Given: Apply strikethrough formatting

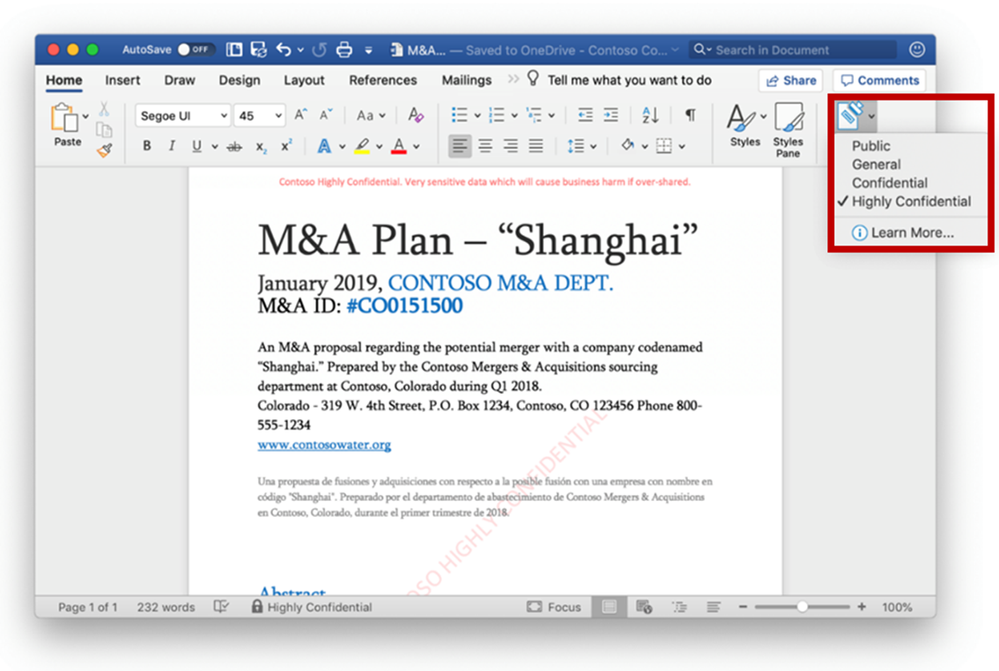Looking at the screenshot, I should click(234, 147).
